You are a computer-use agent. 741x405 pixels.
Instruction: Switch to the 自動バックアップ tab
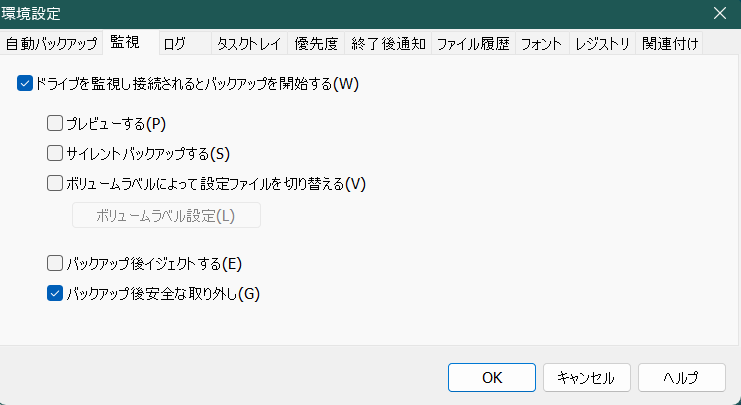51,44
